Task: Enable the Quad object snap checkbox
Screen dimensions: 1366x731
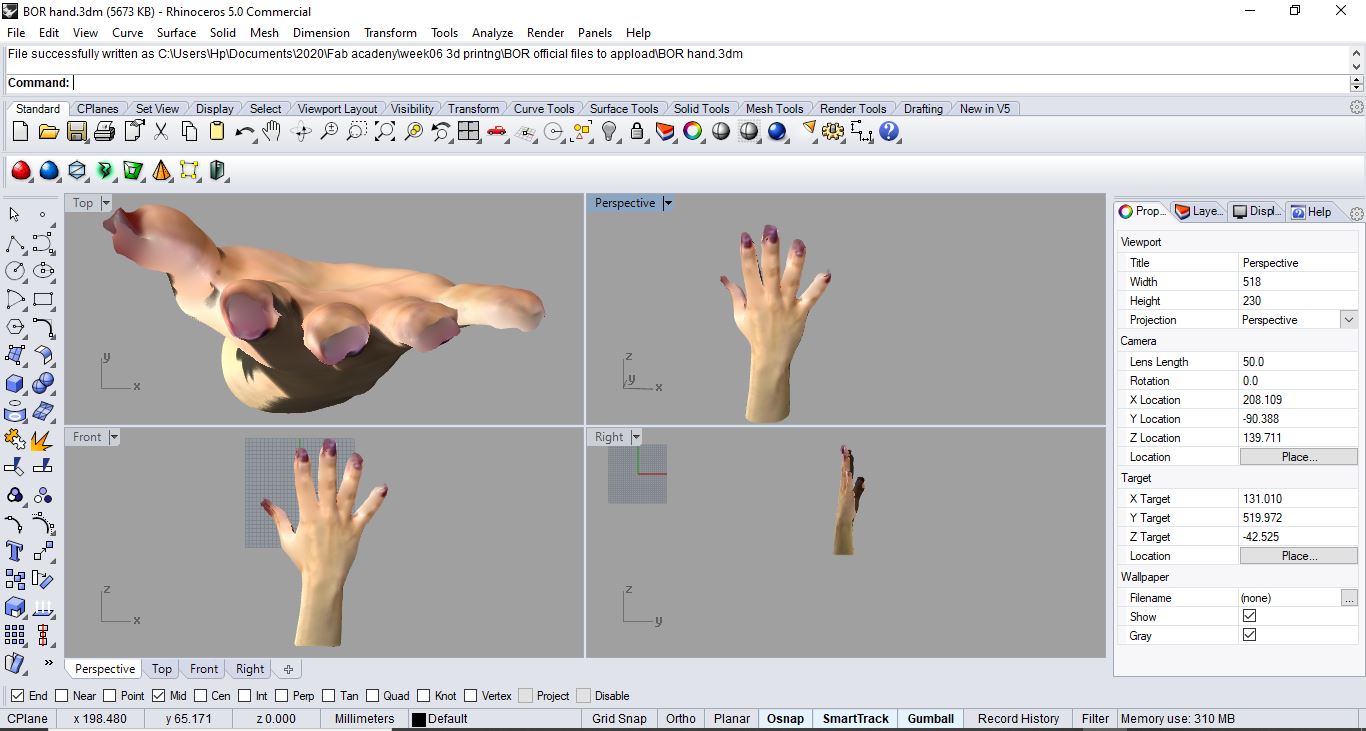Action: pyautogui.click(x=371, y=695)
